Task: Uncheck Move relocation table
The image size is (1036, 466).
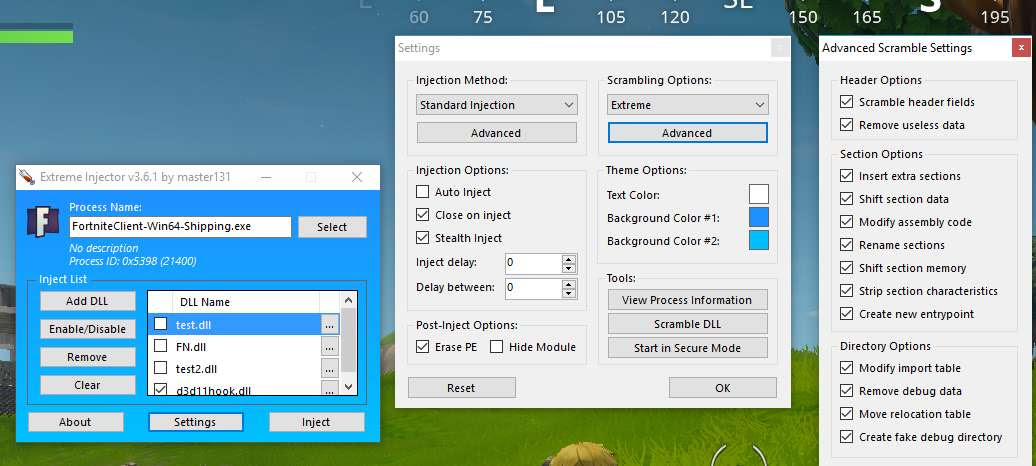Action: pyautogui.click(x=846, y=414)
